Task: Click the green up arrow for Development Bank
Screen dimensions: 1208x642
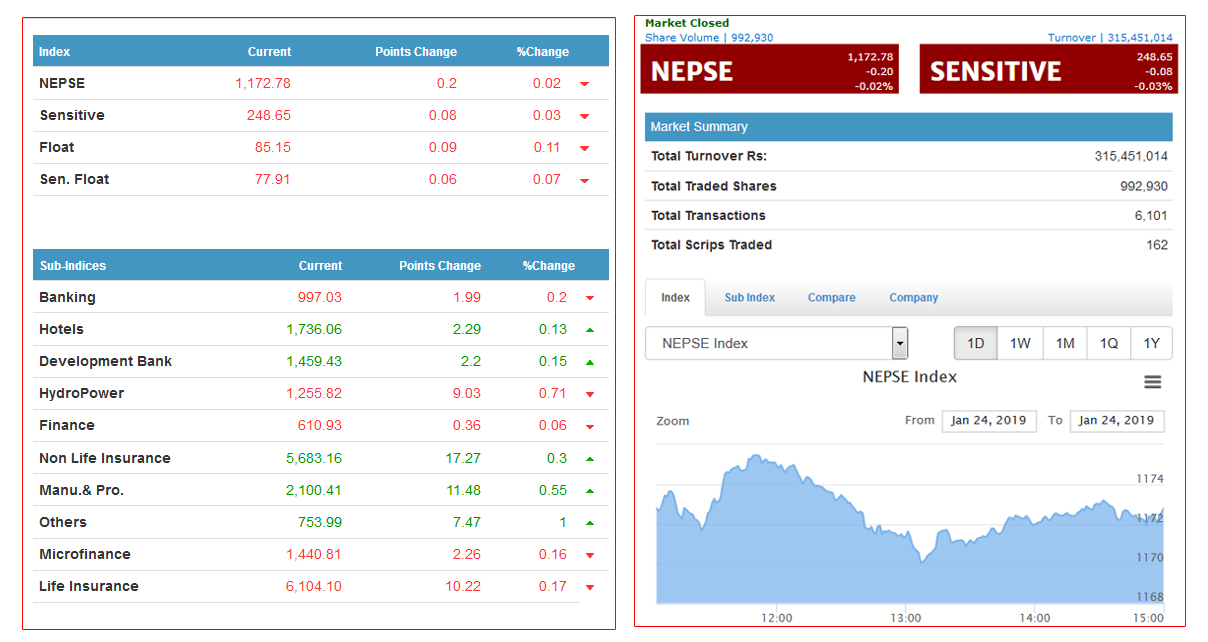Action: pyautogui.click(x=590, y=361)
